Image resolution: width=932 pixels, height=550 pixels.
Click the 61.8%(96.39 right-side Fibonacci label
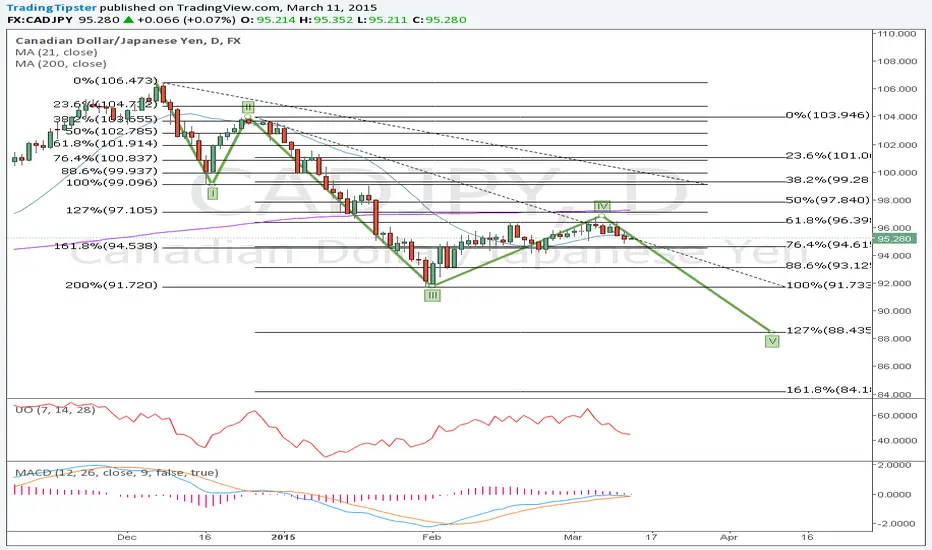pyautogui.click(x=829, y=220)
